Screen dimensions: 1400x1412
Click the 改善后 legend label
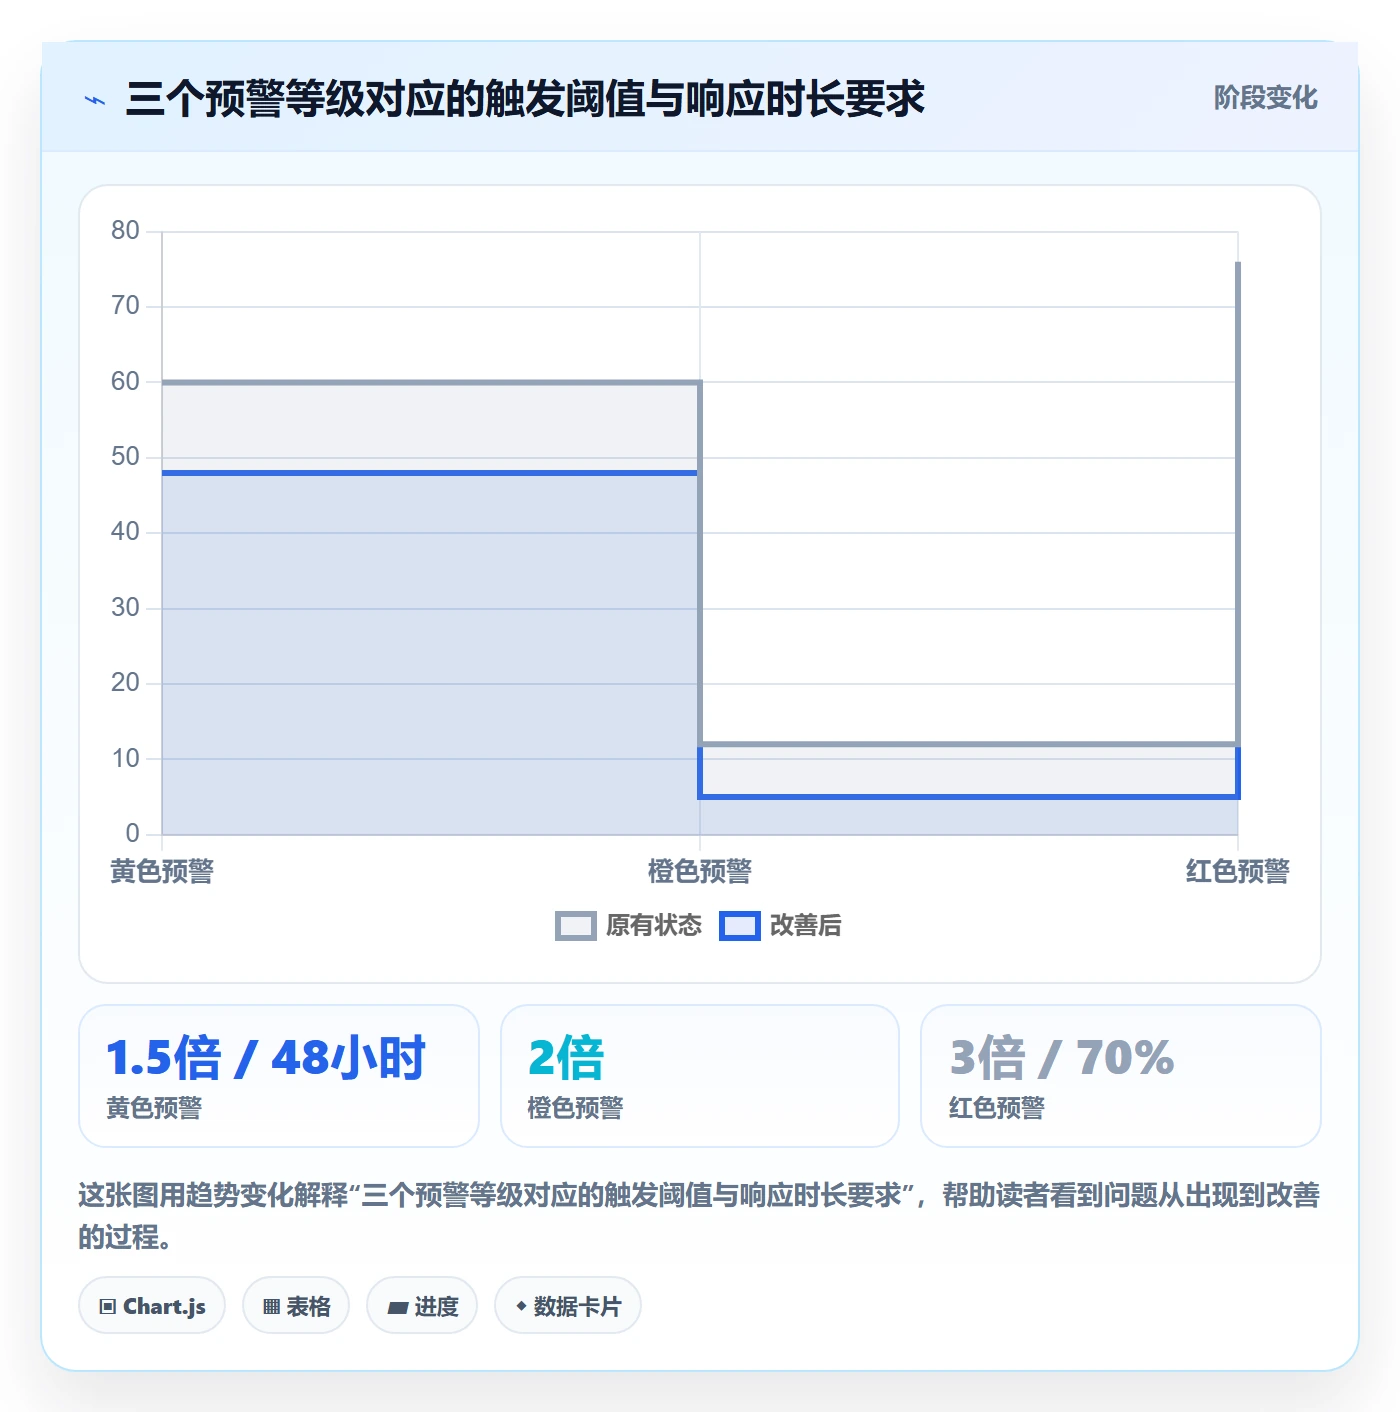(x=806, y=926)
